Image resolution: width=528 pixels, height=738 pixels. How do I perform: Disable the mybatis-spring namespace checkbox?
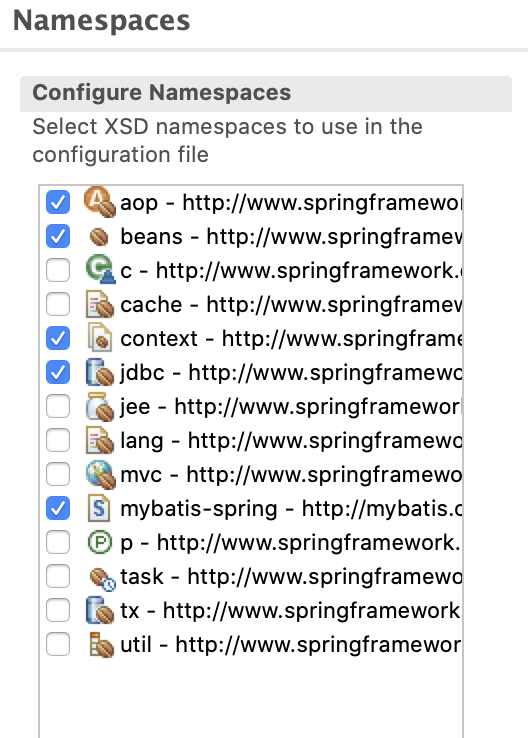(58, 508)
